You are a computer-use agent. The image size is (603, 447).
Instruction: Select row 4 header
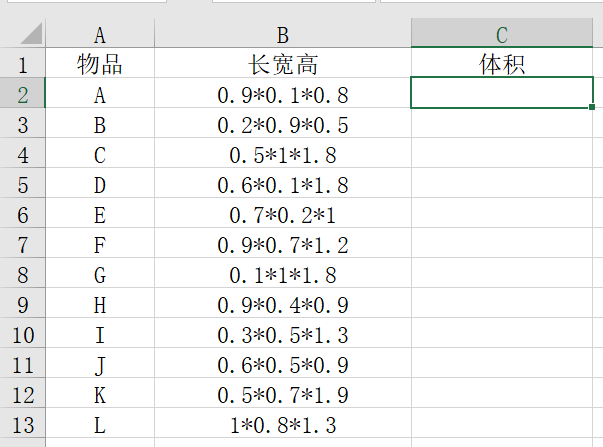[23, 153]
